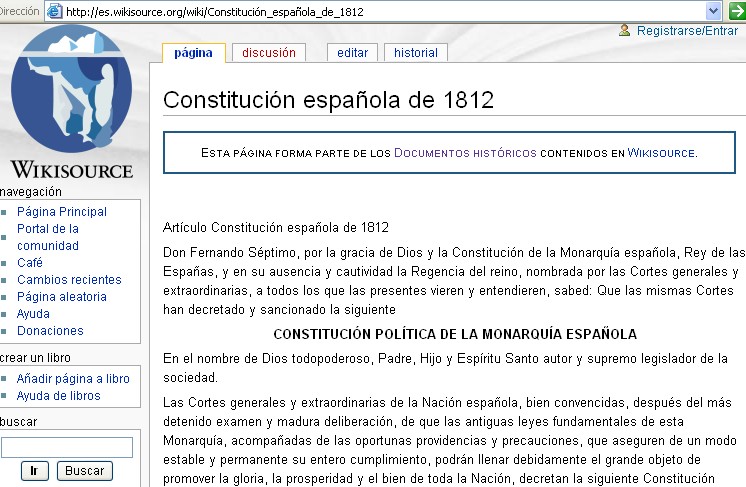
Task: Click the green Go arrow button
Action: [737, 11]
